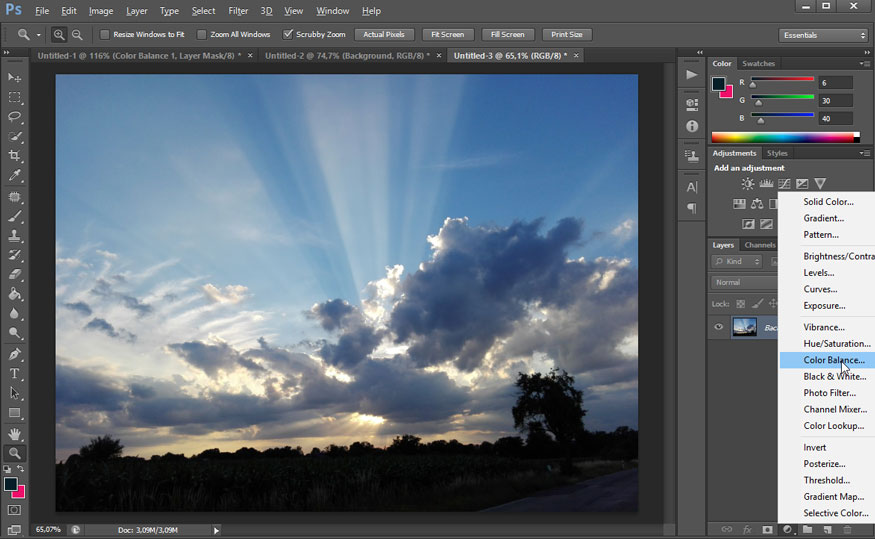The width and height of the screenshot is (875, 539).
Task: Switch to the Swatches tab
Action: pos(758,63)
